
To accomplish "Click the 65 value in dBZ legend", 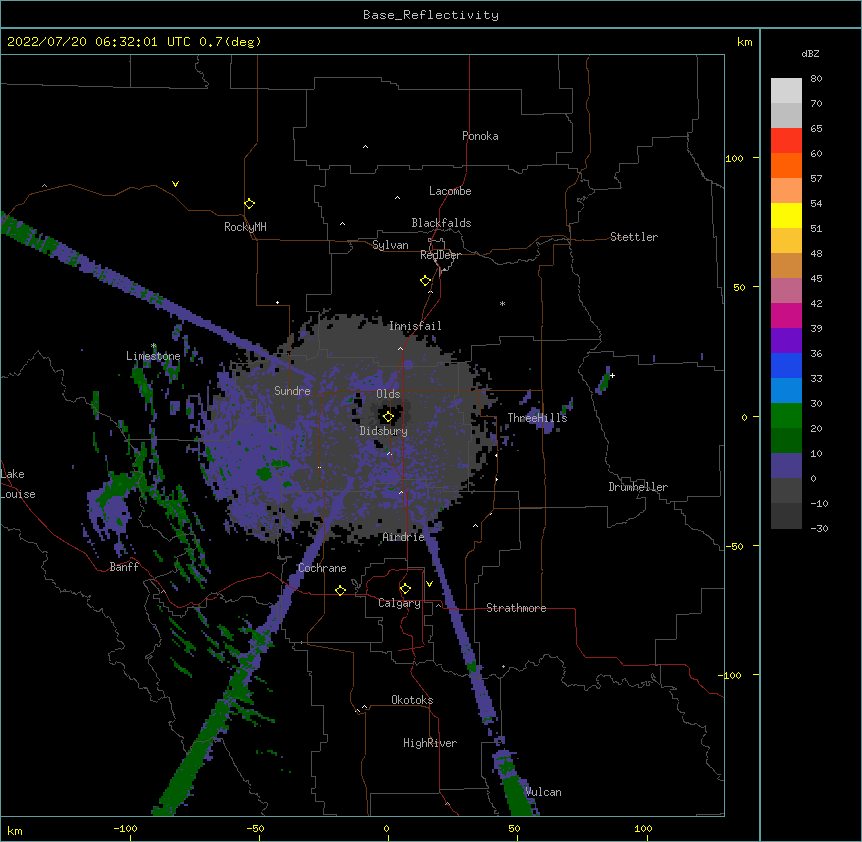I will tap(816, 128).
